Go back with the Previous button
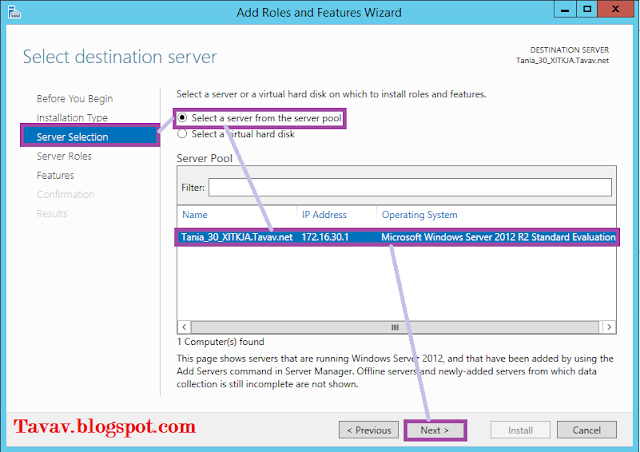Image resolution: width=640 pixels, height=452 pixels. pyautogui.click(x=369, y=430)
